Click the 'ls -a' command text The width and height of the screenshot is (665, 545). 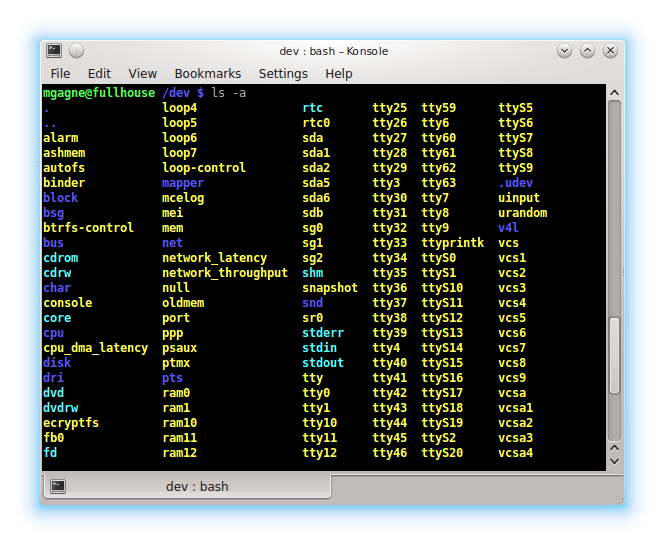tap(229, 92)
